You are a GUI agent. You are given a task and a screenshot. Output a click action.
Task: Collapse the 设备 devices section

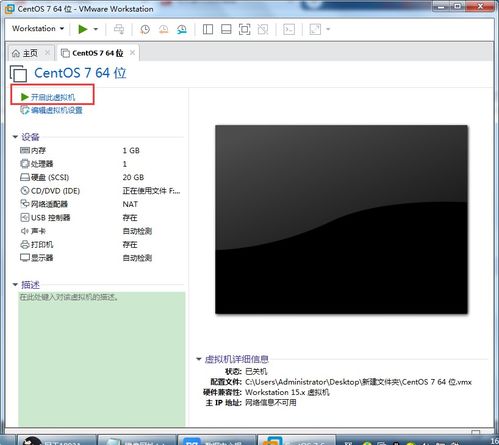click(15, 137)
